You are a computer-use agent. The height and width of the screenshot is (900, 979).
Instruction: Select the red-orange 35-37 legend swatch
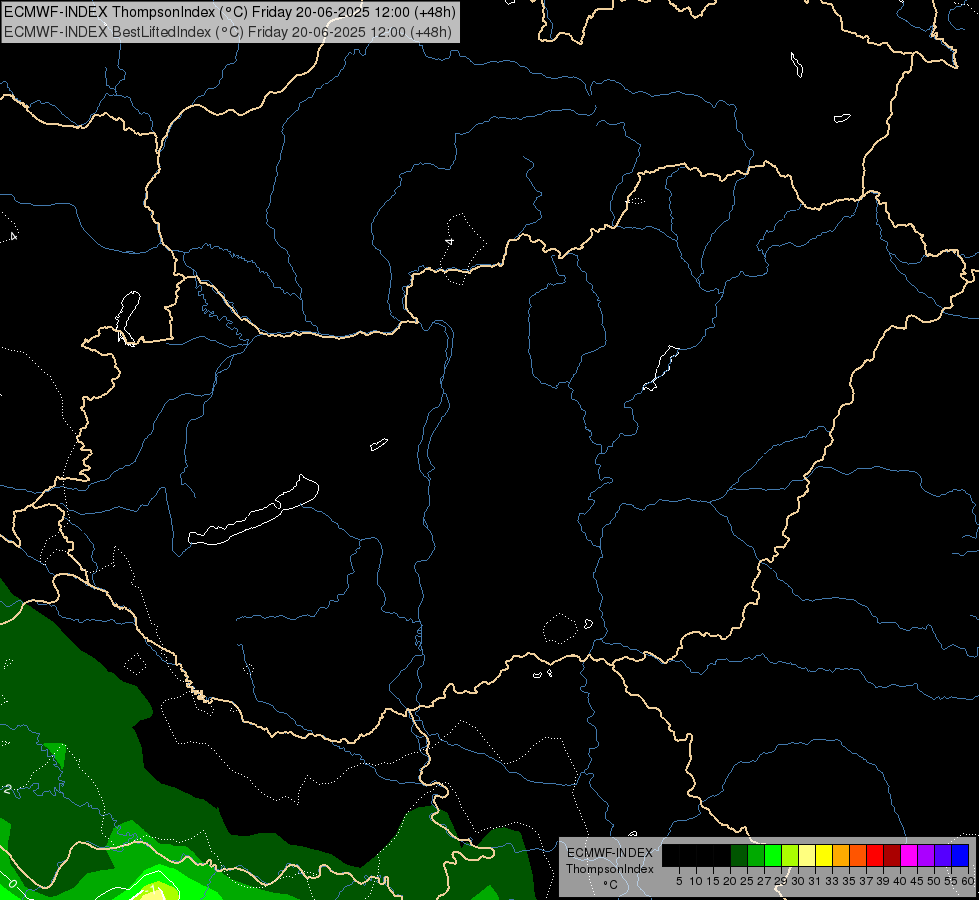(x=858, y=855)
